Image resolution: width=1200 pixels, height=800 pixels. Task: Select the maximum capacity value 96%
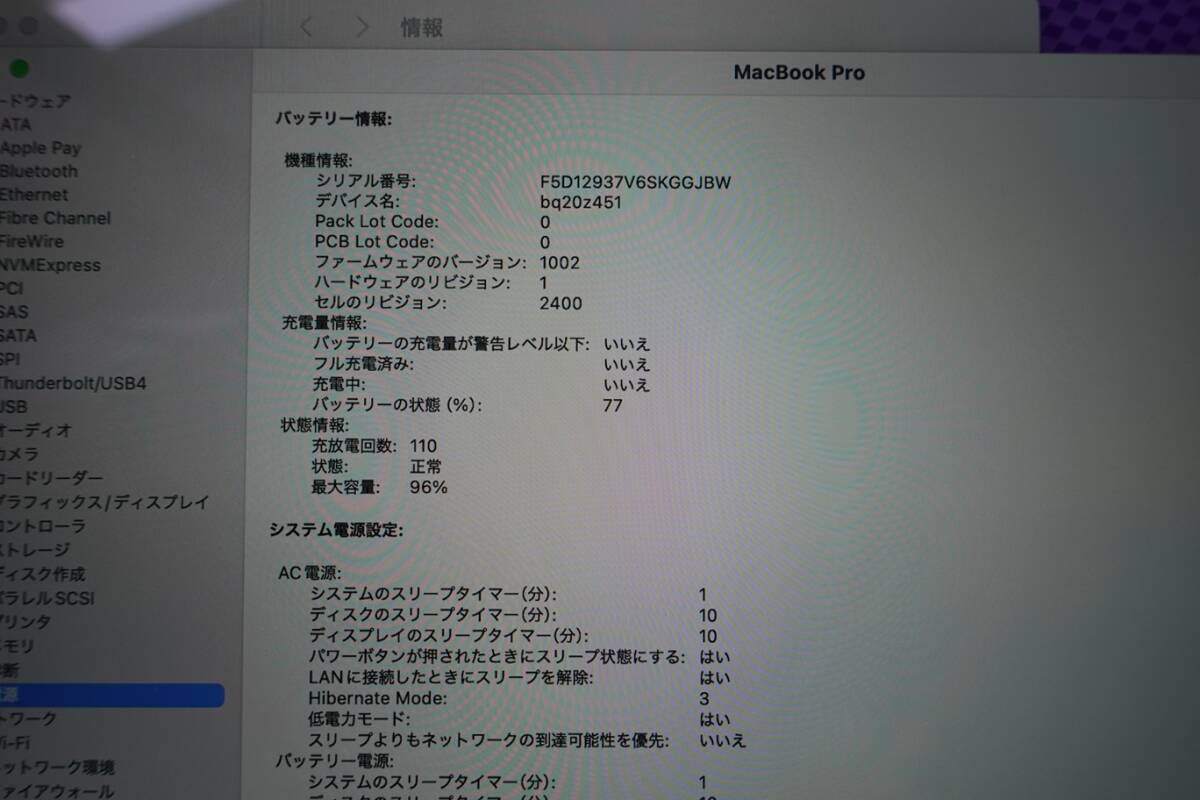pos(429,487)
